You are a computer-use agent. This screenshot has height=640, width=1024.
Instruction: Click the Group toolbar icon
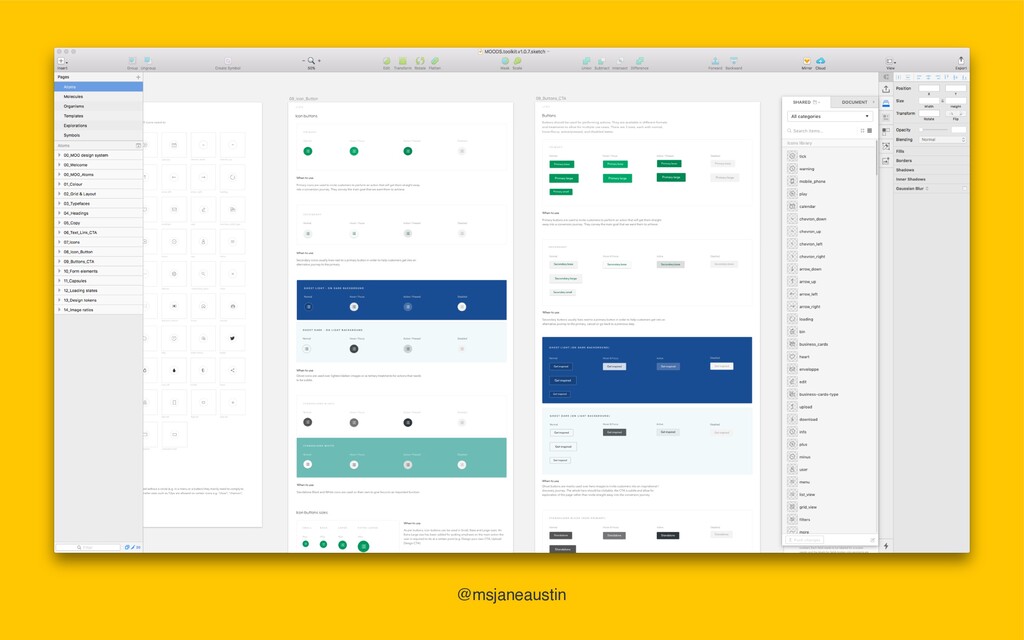132,62
